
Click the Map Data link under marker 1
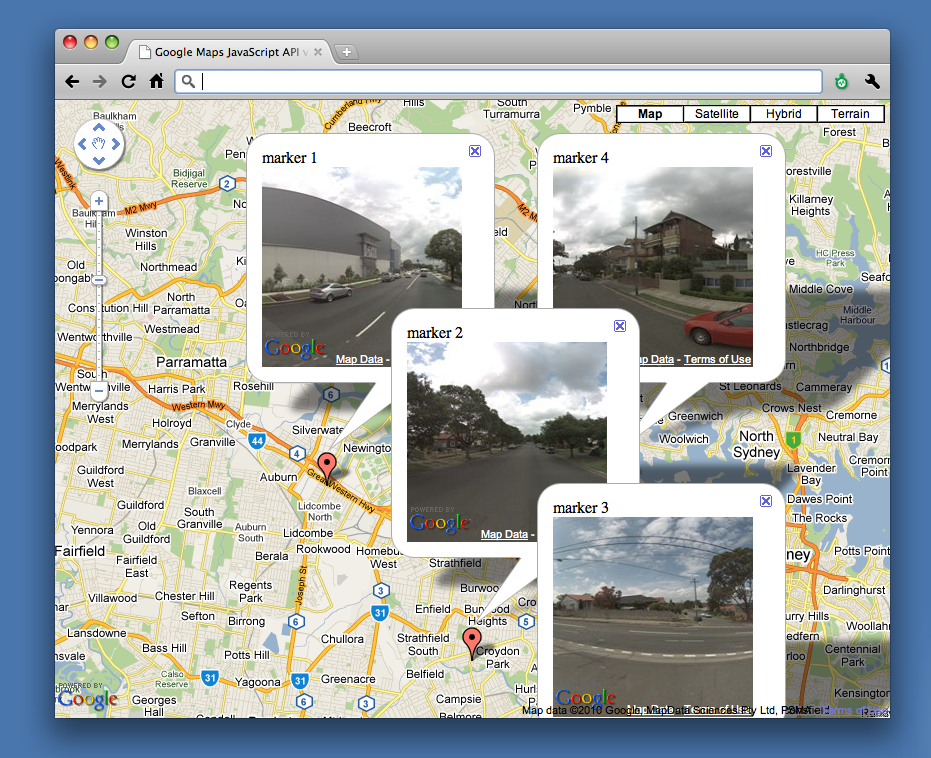(x=360, y=358)
